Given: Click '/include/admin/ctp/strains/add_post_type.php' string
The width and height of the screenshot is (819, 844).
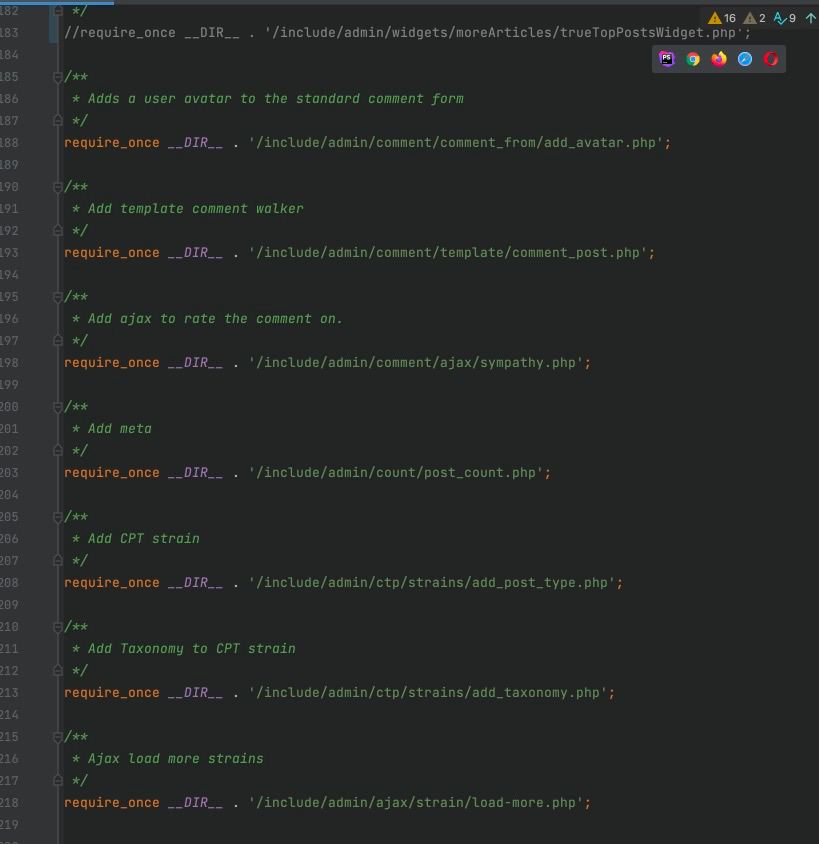Looking at the screenshot, I should tap(432, 583).
